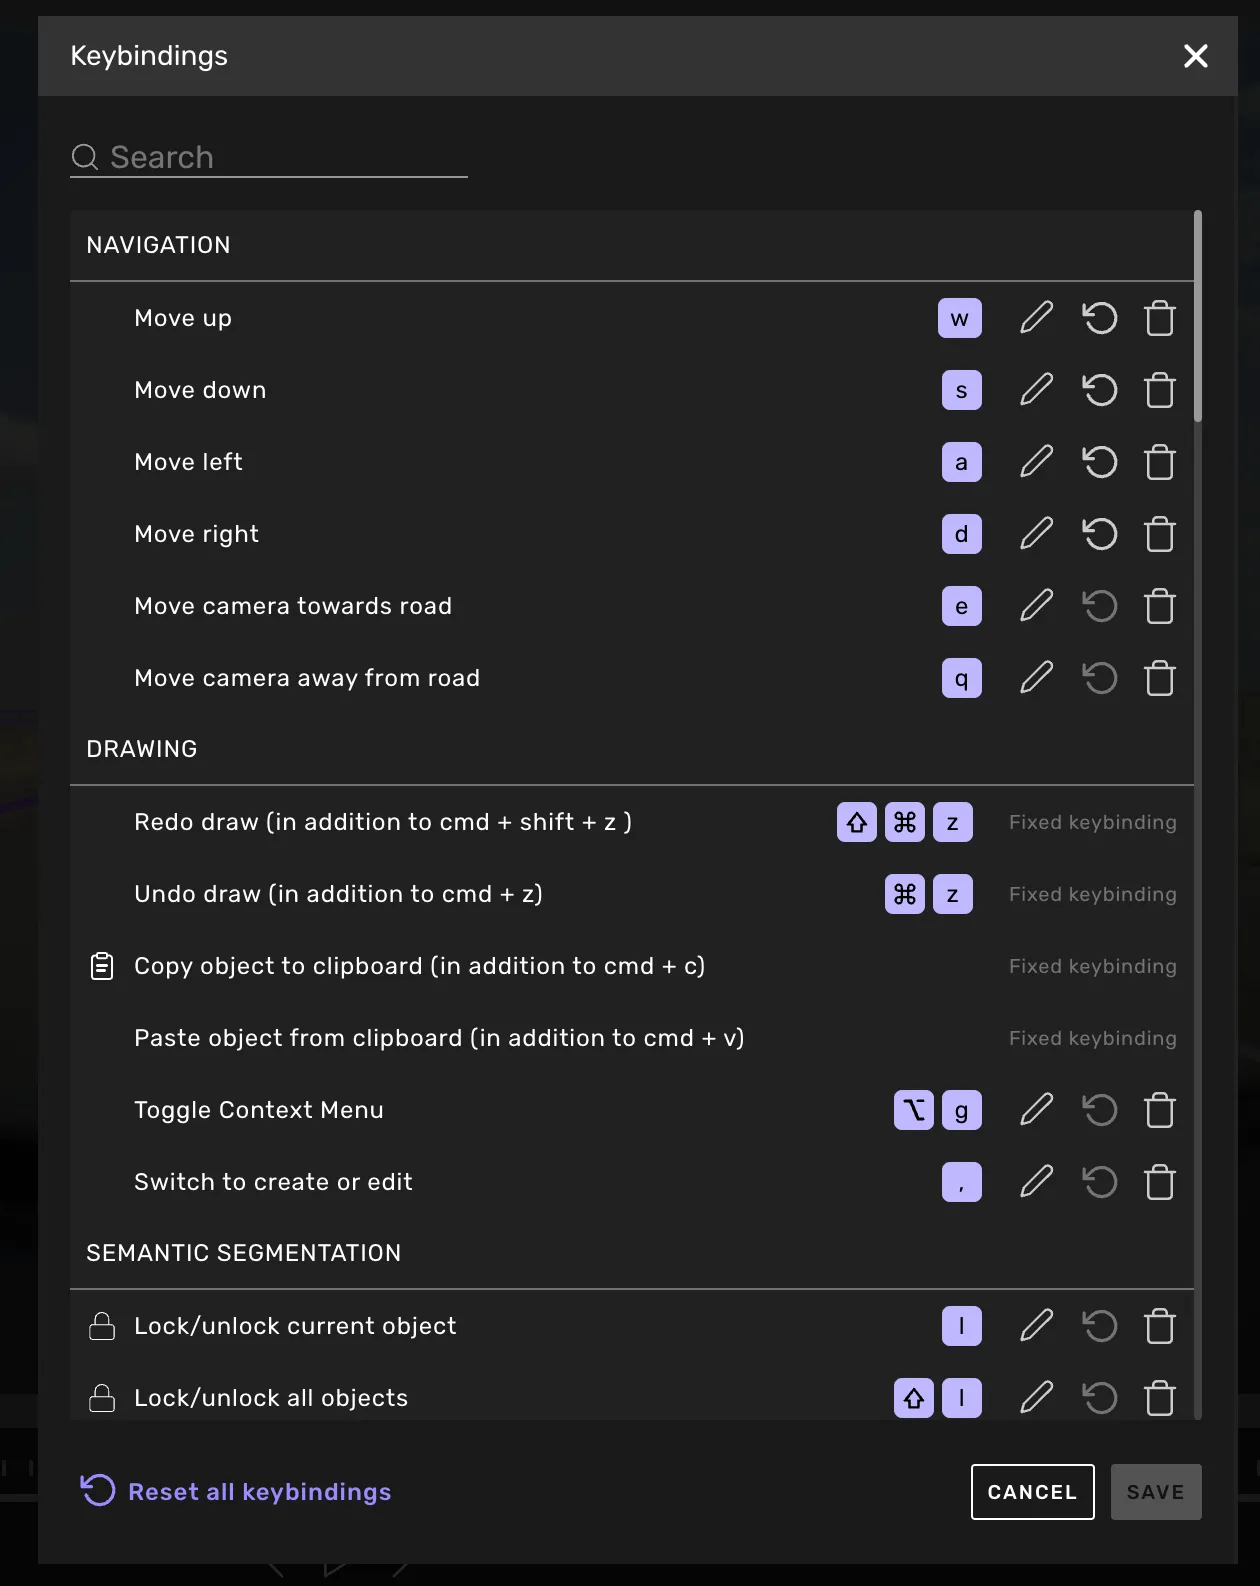
Task: Click lock icon beside Lock/unlock current object
Action: (x=102, y=1326)
